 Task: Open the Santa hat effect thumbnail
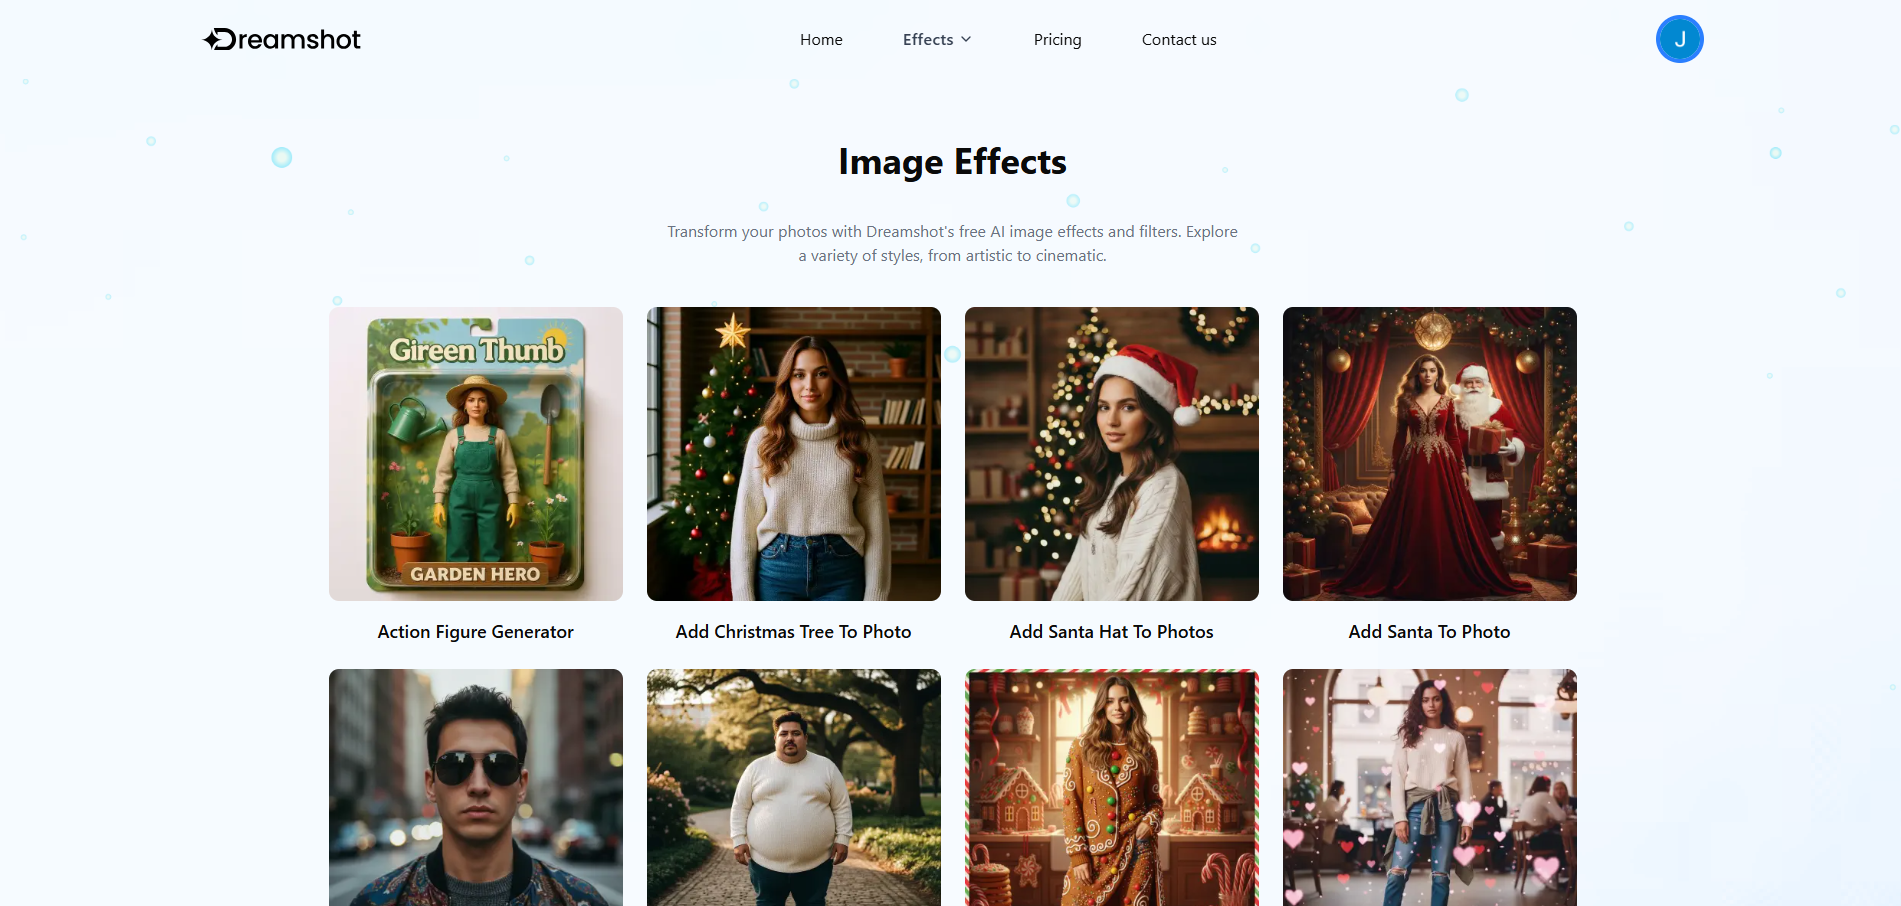[x=1112, y=454]
